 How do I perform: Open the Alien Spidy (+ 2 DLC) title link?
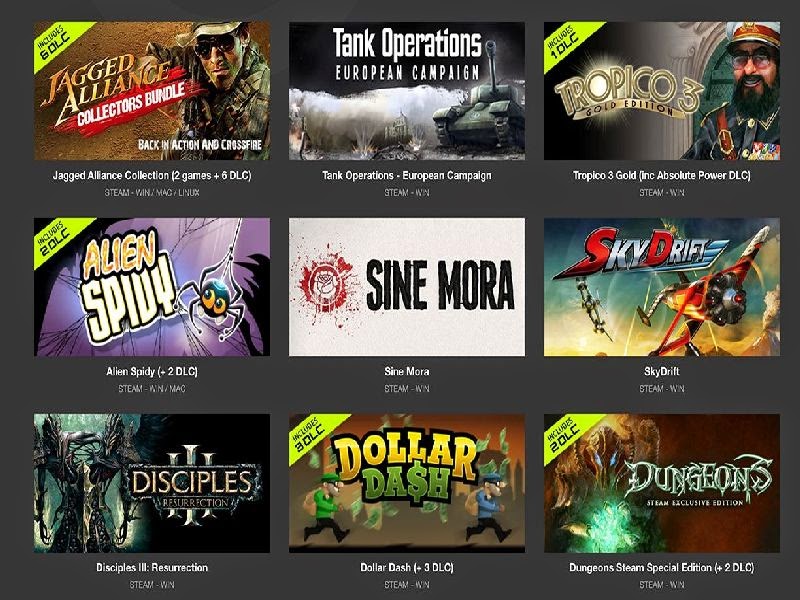click(x=152, y=371)
